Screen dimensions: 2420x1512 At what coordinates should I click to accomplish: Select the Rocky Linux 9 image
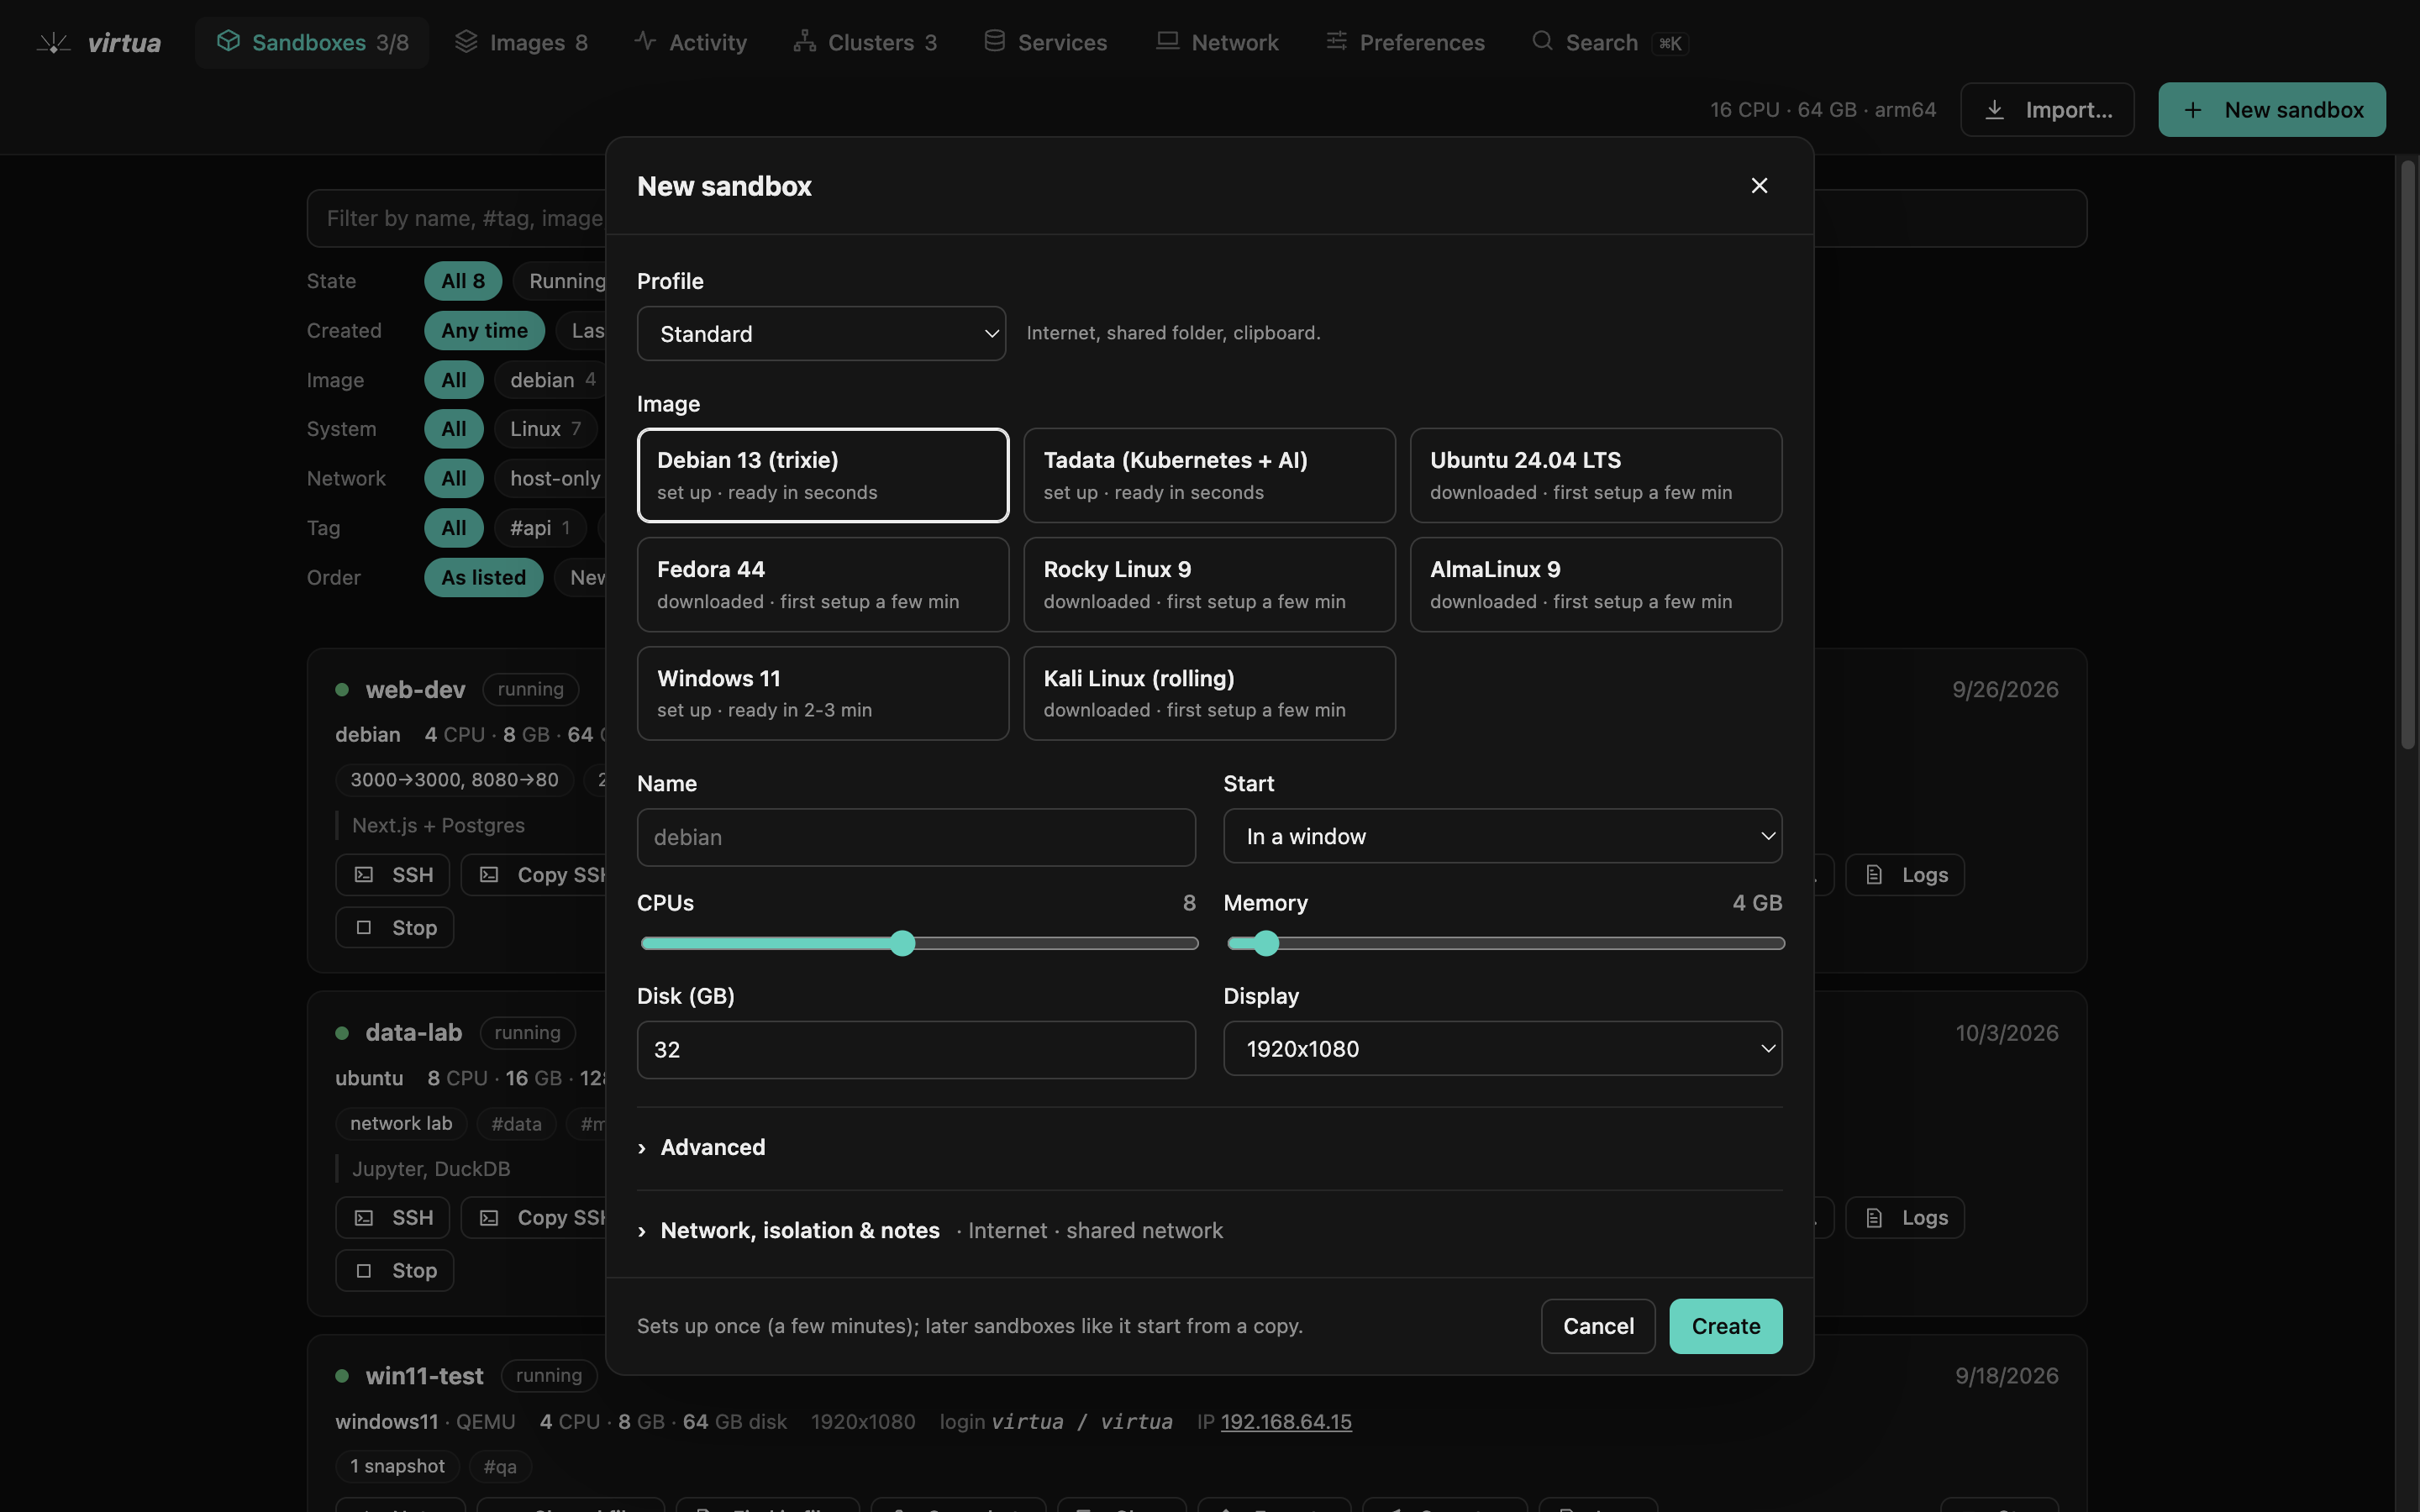1209,584
